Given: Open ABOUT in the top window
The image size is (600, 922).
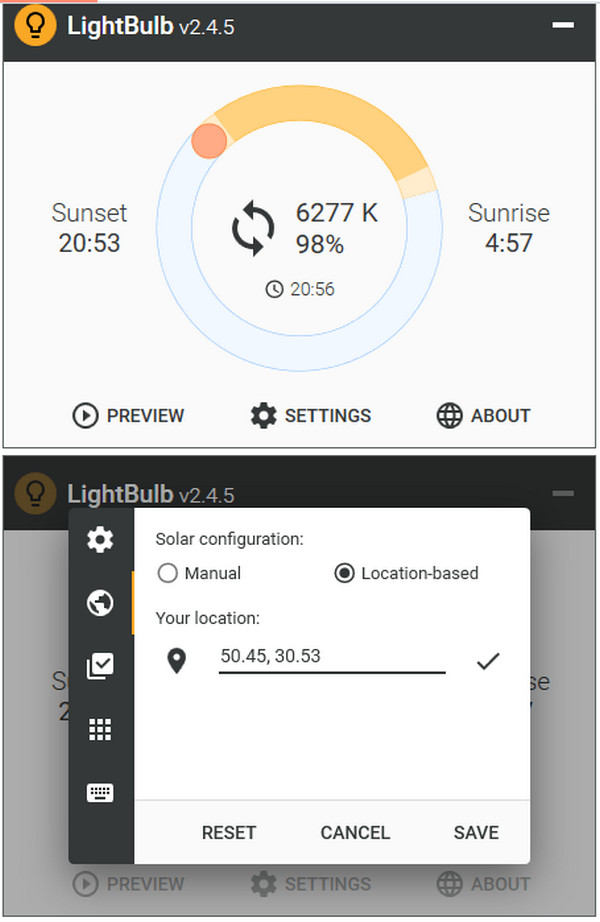Looking at the screenshot, I should click(484, 415).
